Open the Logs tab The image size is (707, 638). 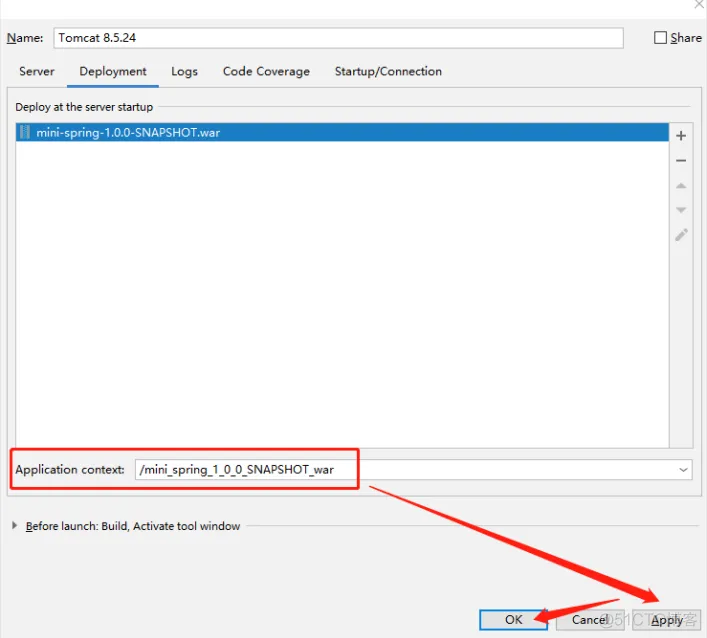pyautogui.click(x=184, y=72)
